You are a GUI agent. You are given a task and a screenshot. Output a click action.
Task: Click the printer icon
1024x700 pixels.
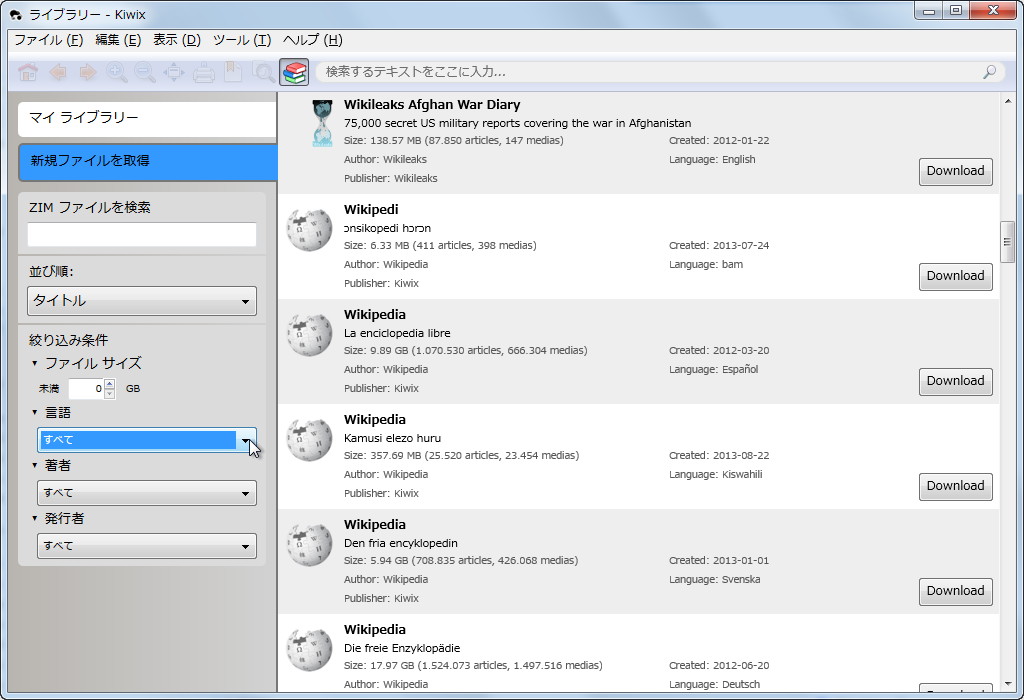(204, 72)
